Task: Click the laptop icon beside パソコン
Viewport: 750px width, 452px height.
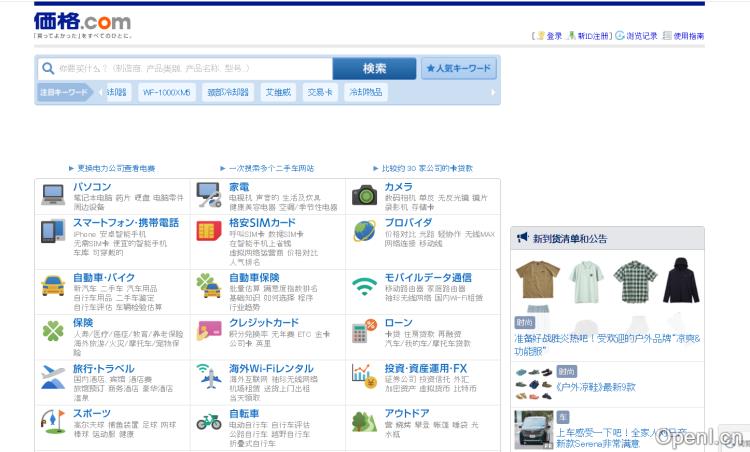Action: pyautogui.click(x=53, y=195)
